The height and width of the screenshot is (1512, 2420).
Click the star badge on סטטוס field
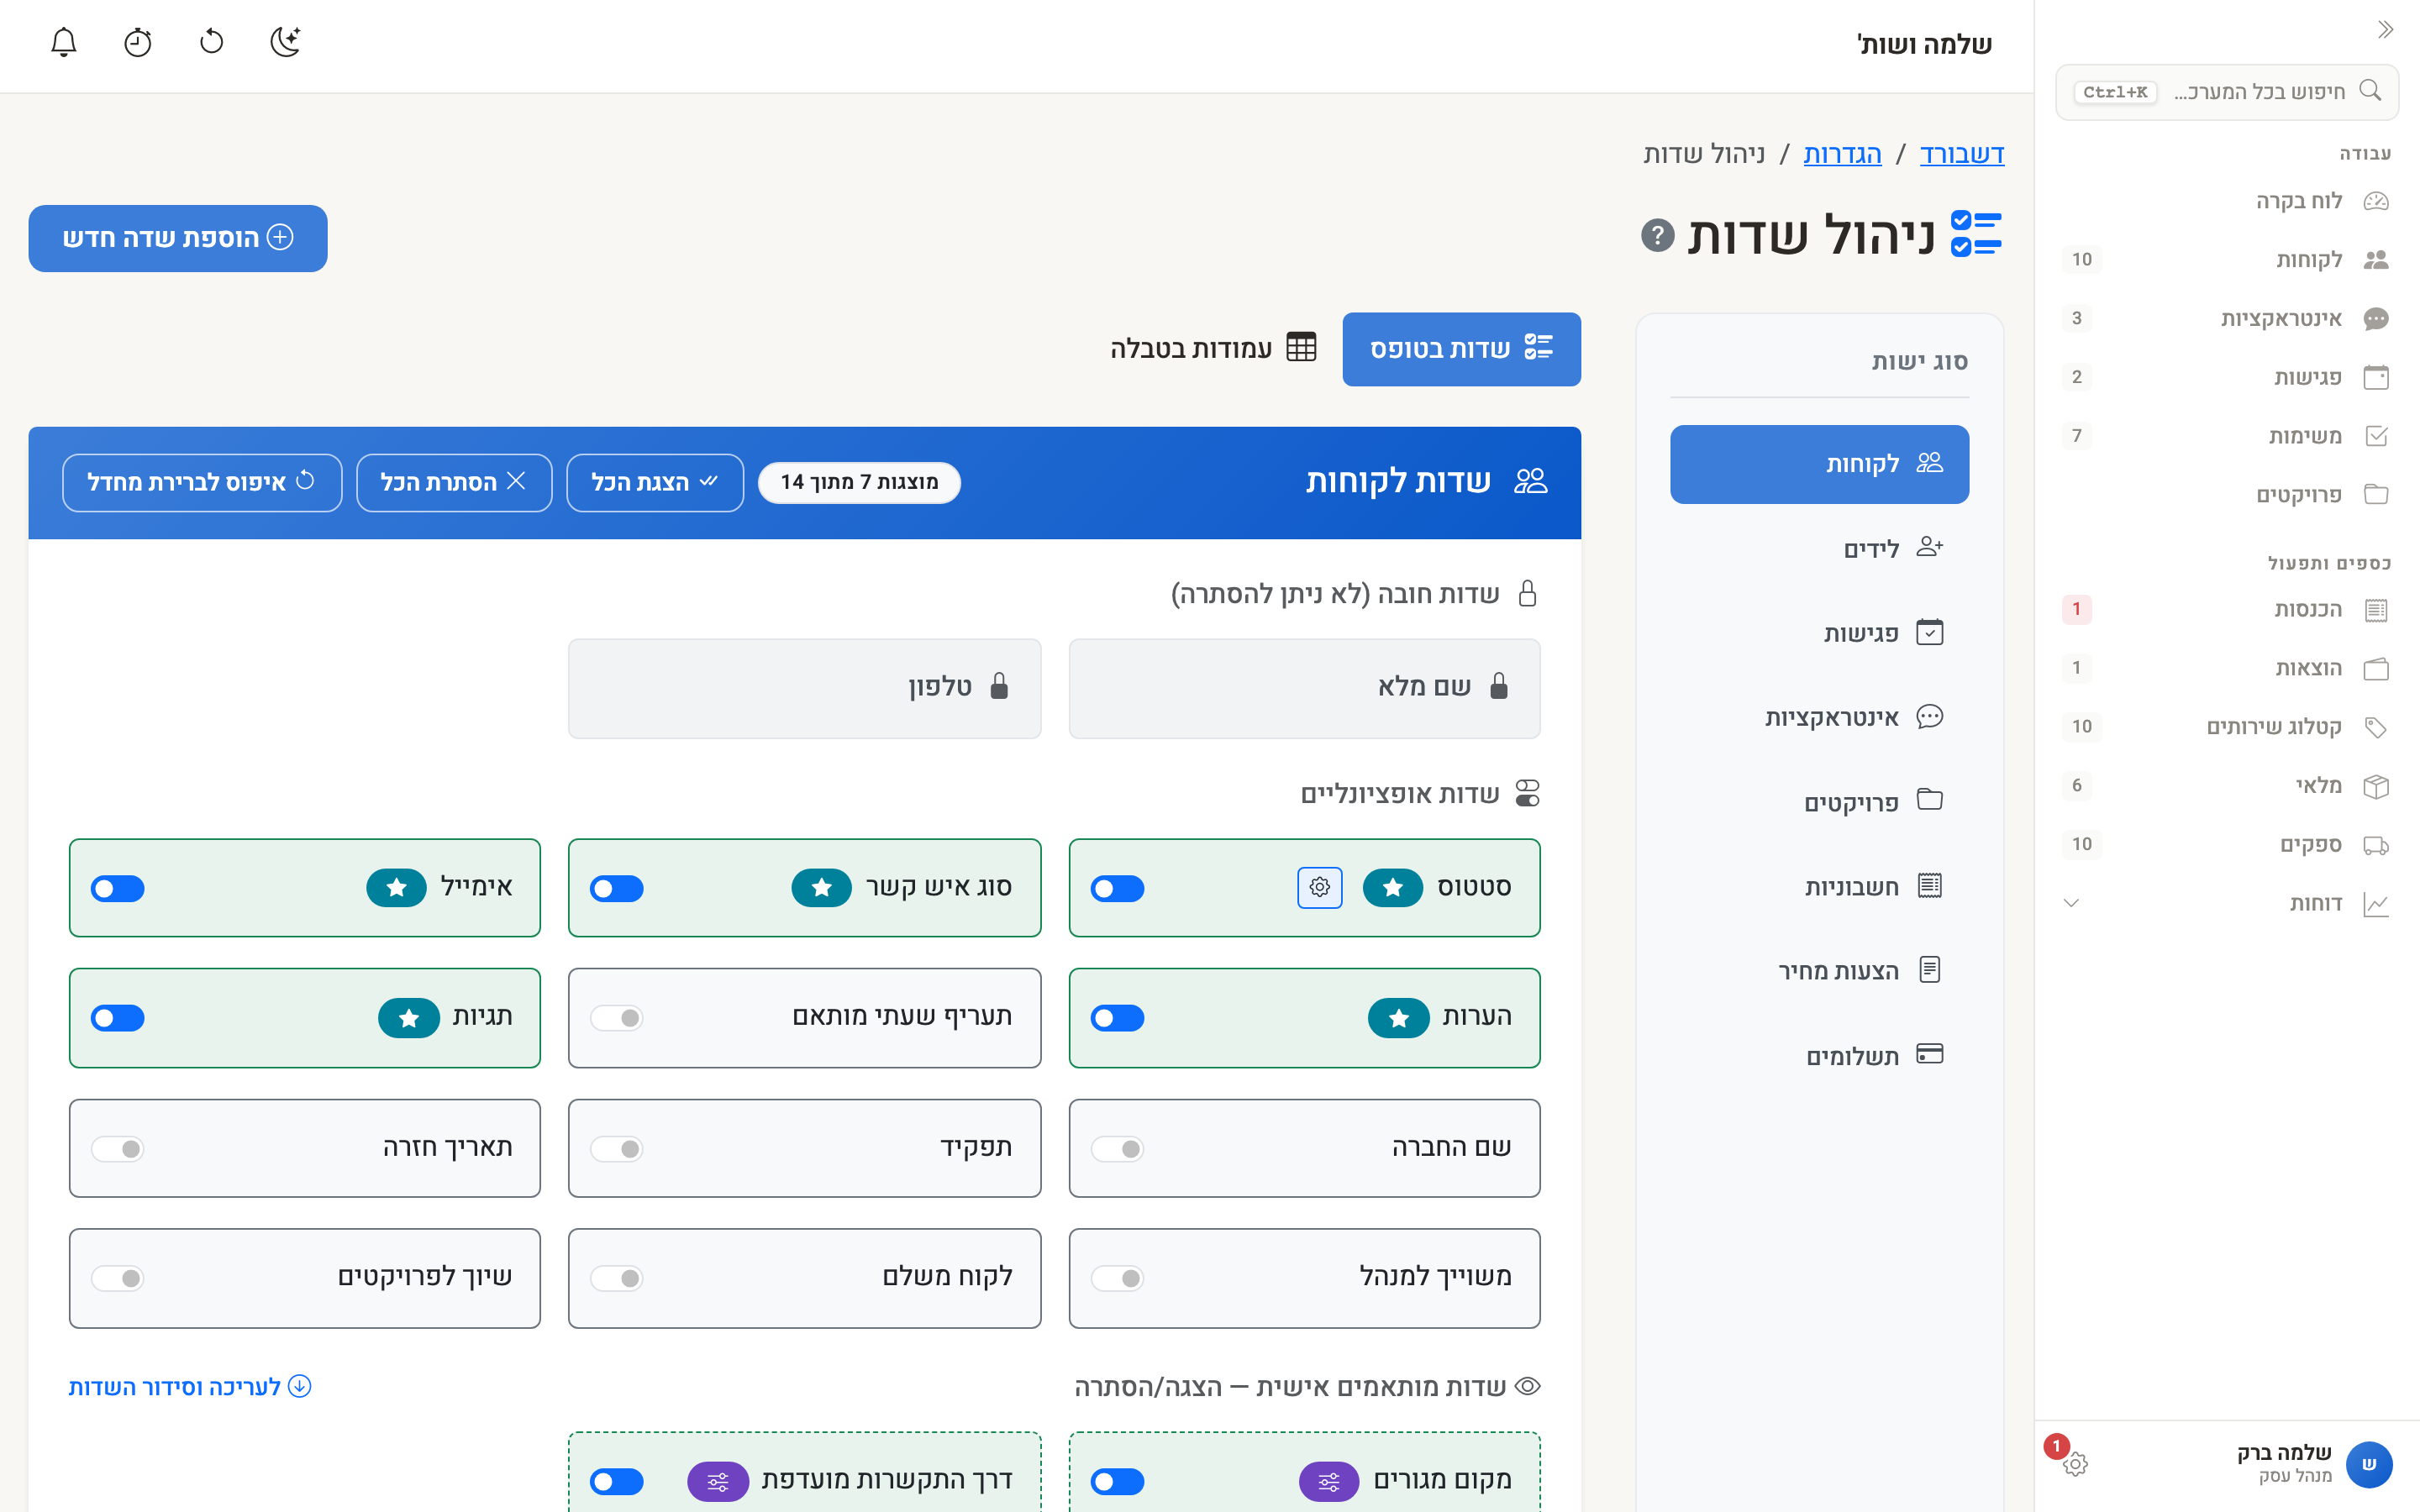[1392, 887]
